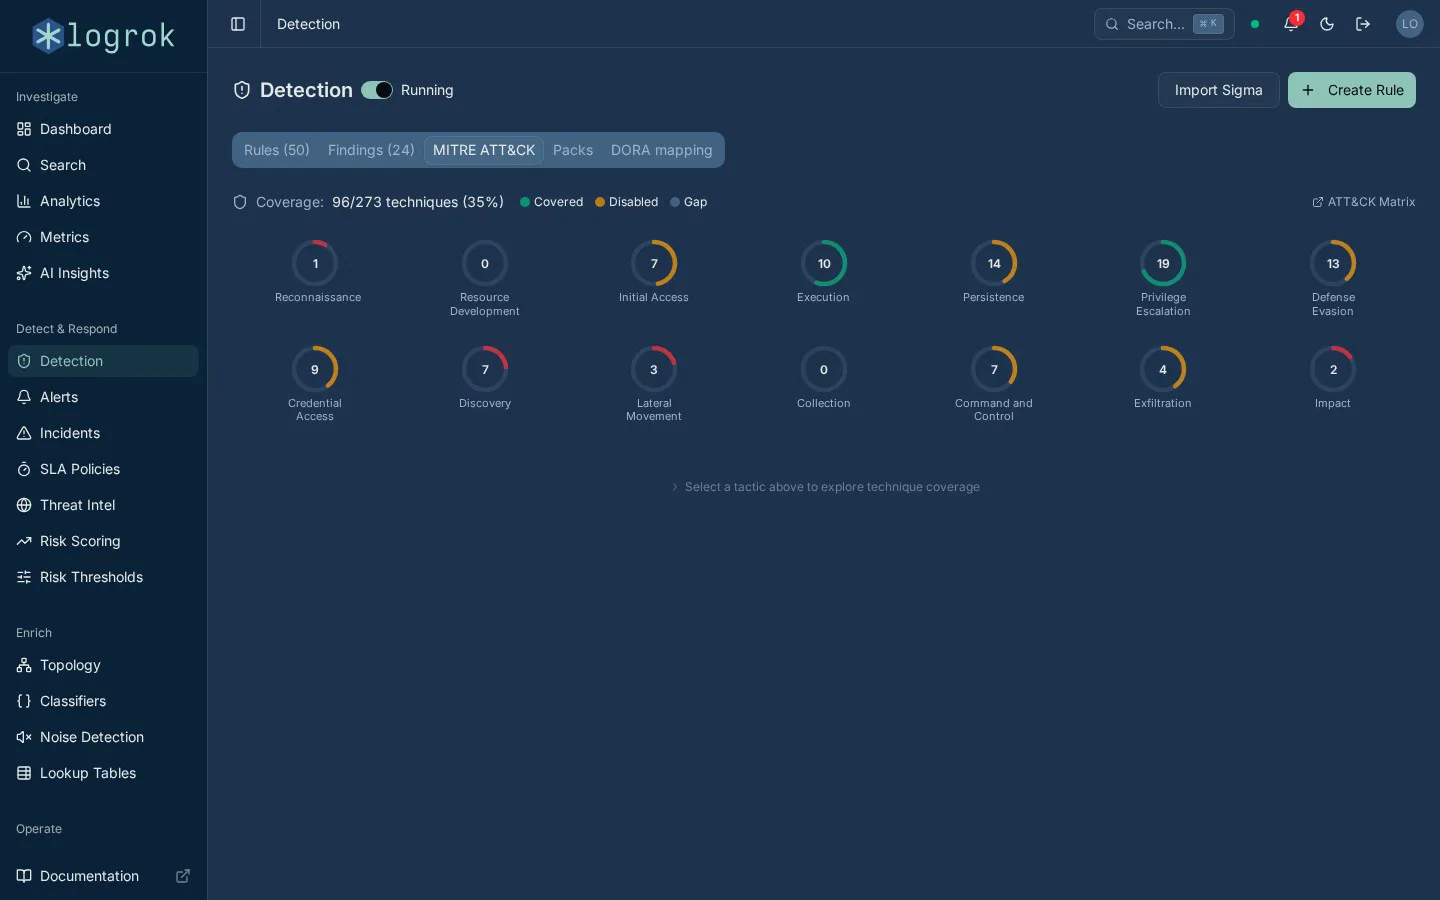Click the Search input field
The image size is (1440, 900).
click(x=1164, y=24)
